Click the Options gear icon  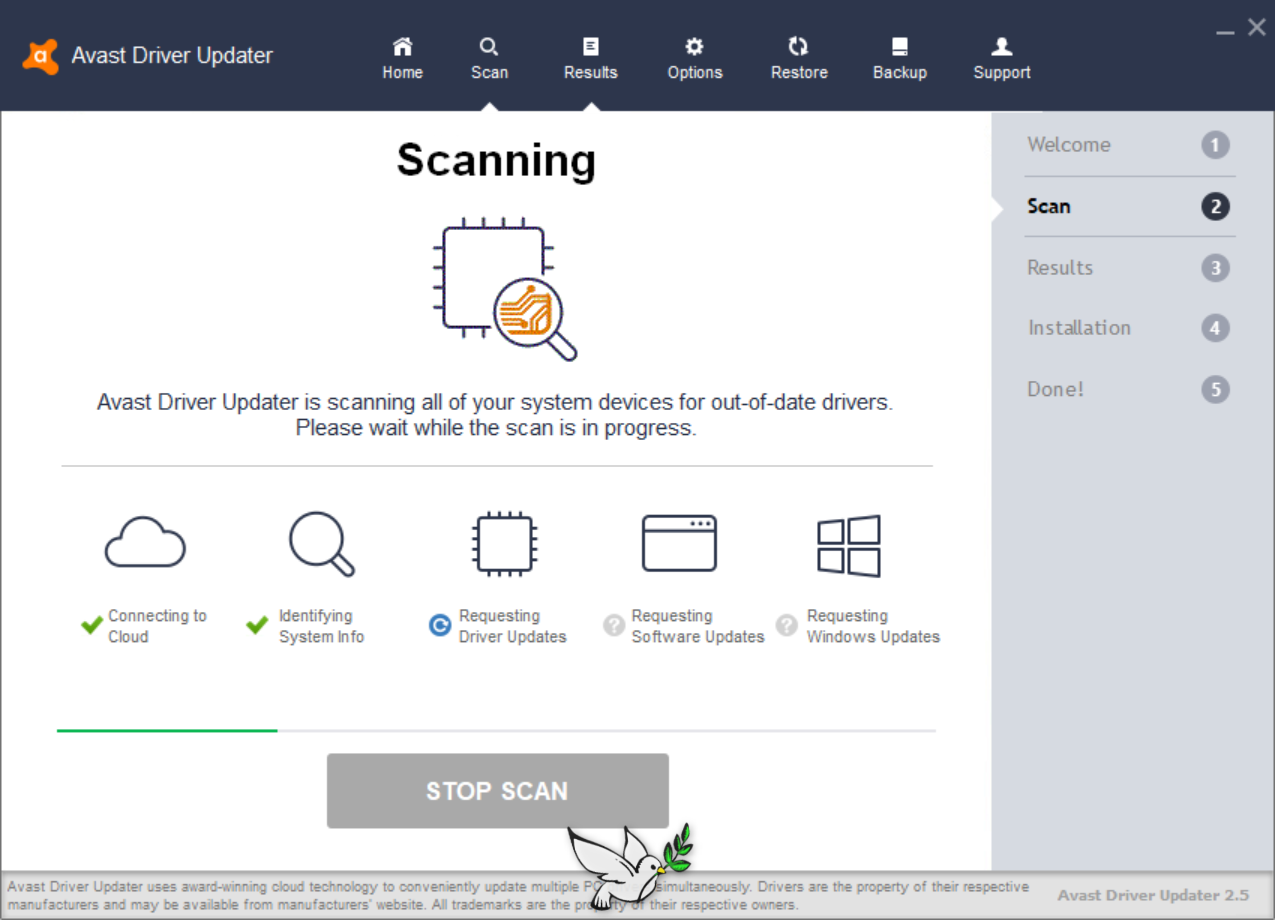pyautogui.click(x=694, y=46)
